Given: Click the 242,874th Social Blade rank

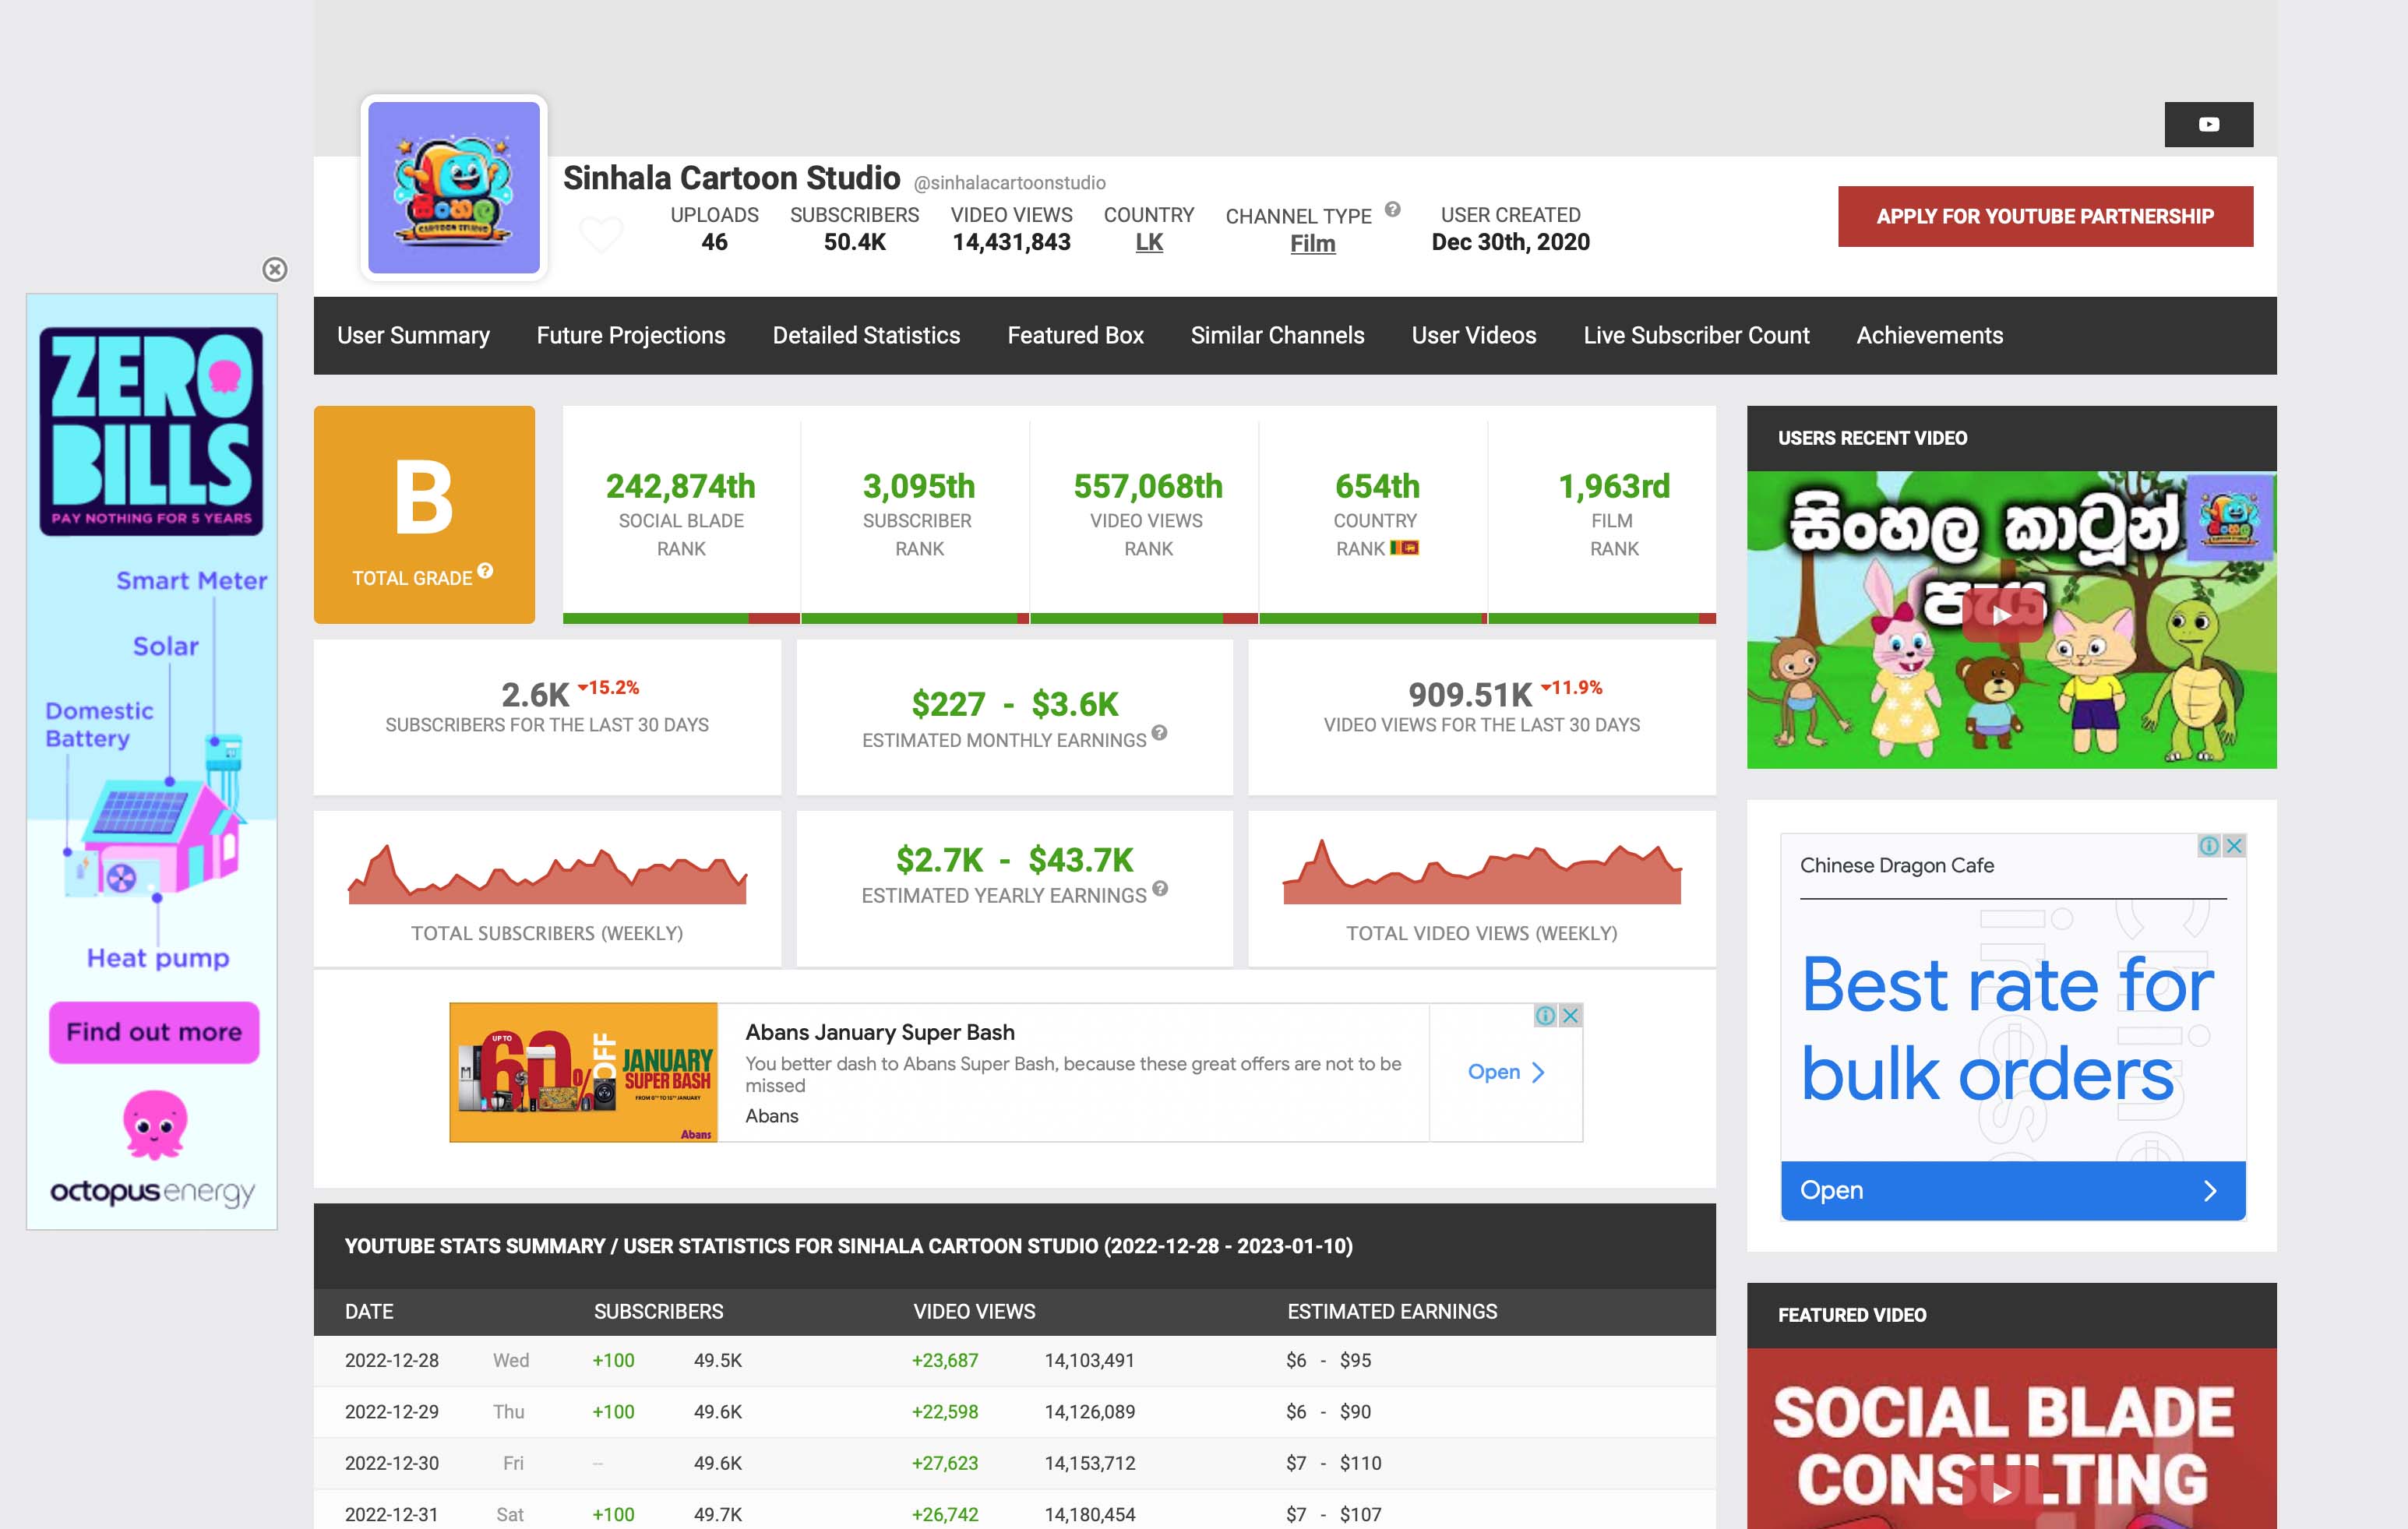Looking at the screenshot, I should point(680,486).
